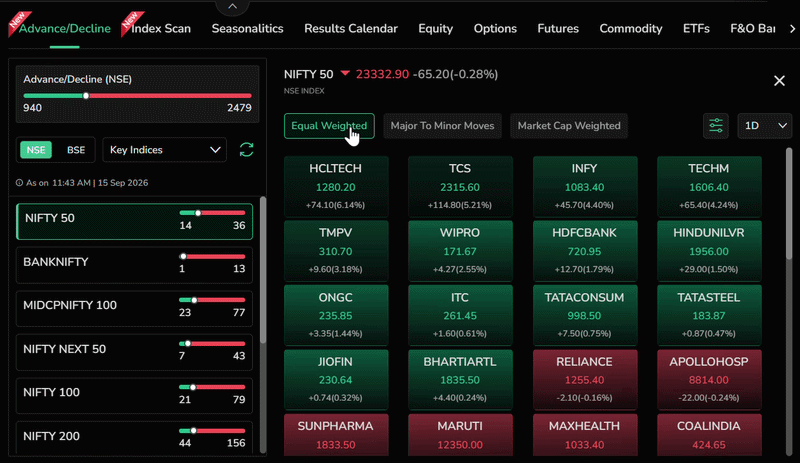The height and width of the screenshot is (463, 800).
Task: Open the SUNPHARMA stock tile
Action: tap(336, 435)
